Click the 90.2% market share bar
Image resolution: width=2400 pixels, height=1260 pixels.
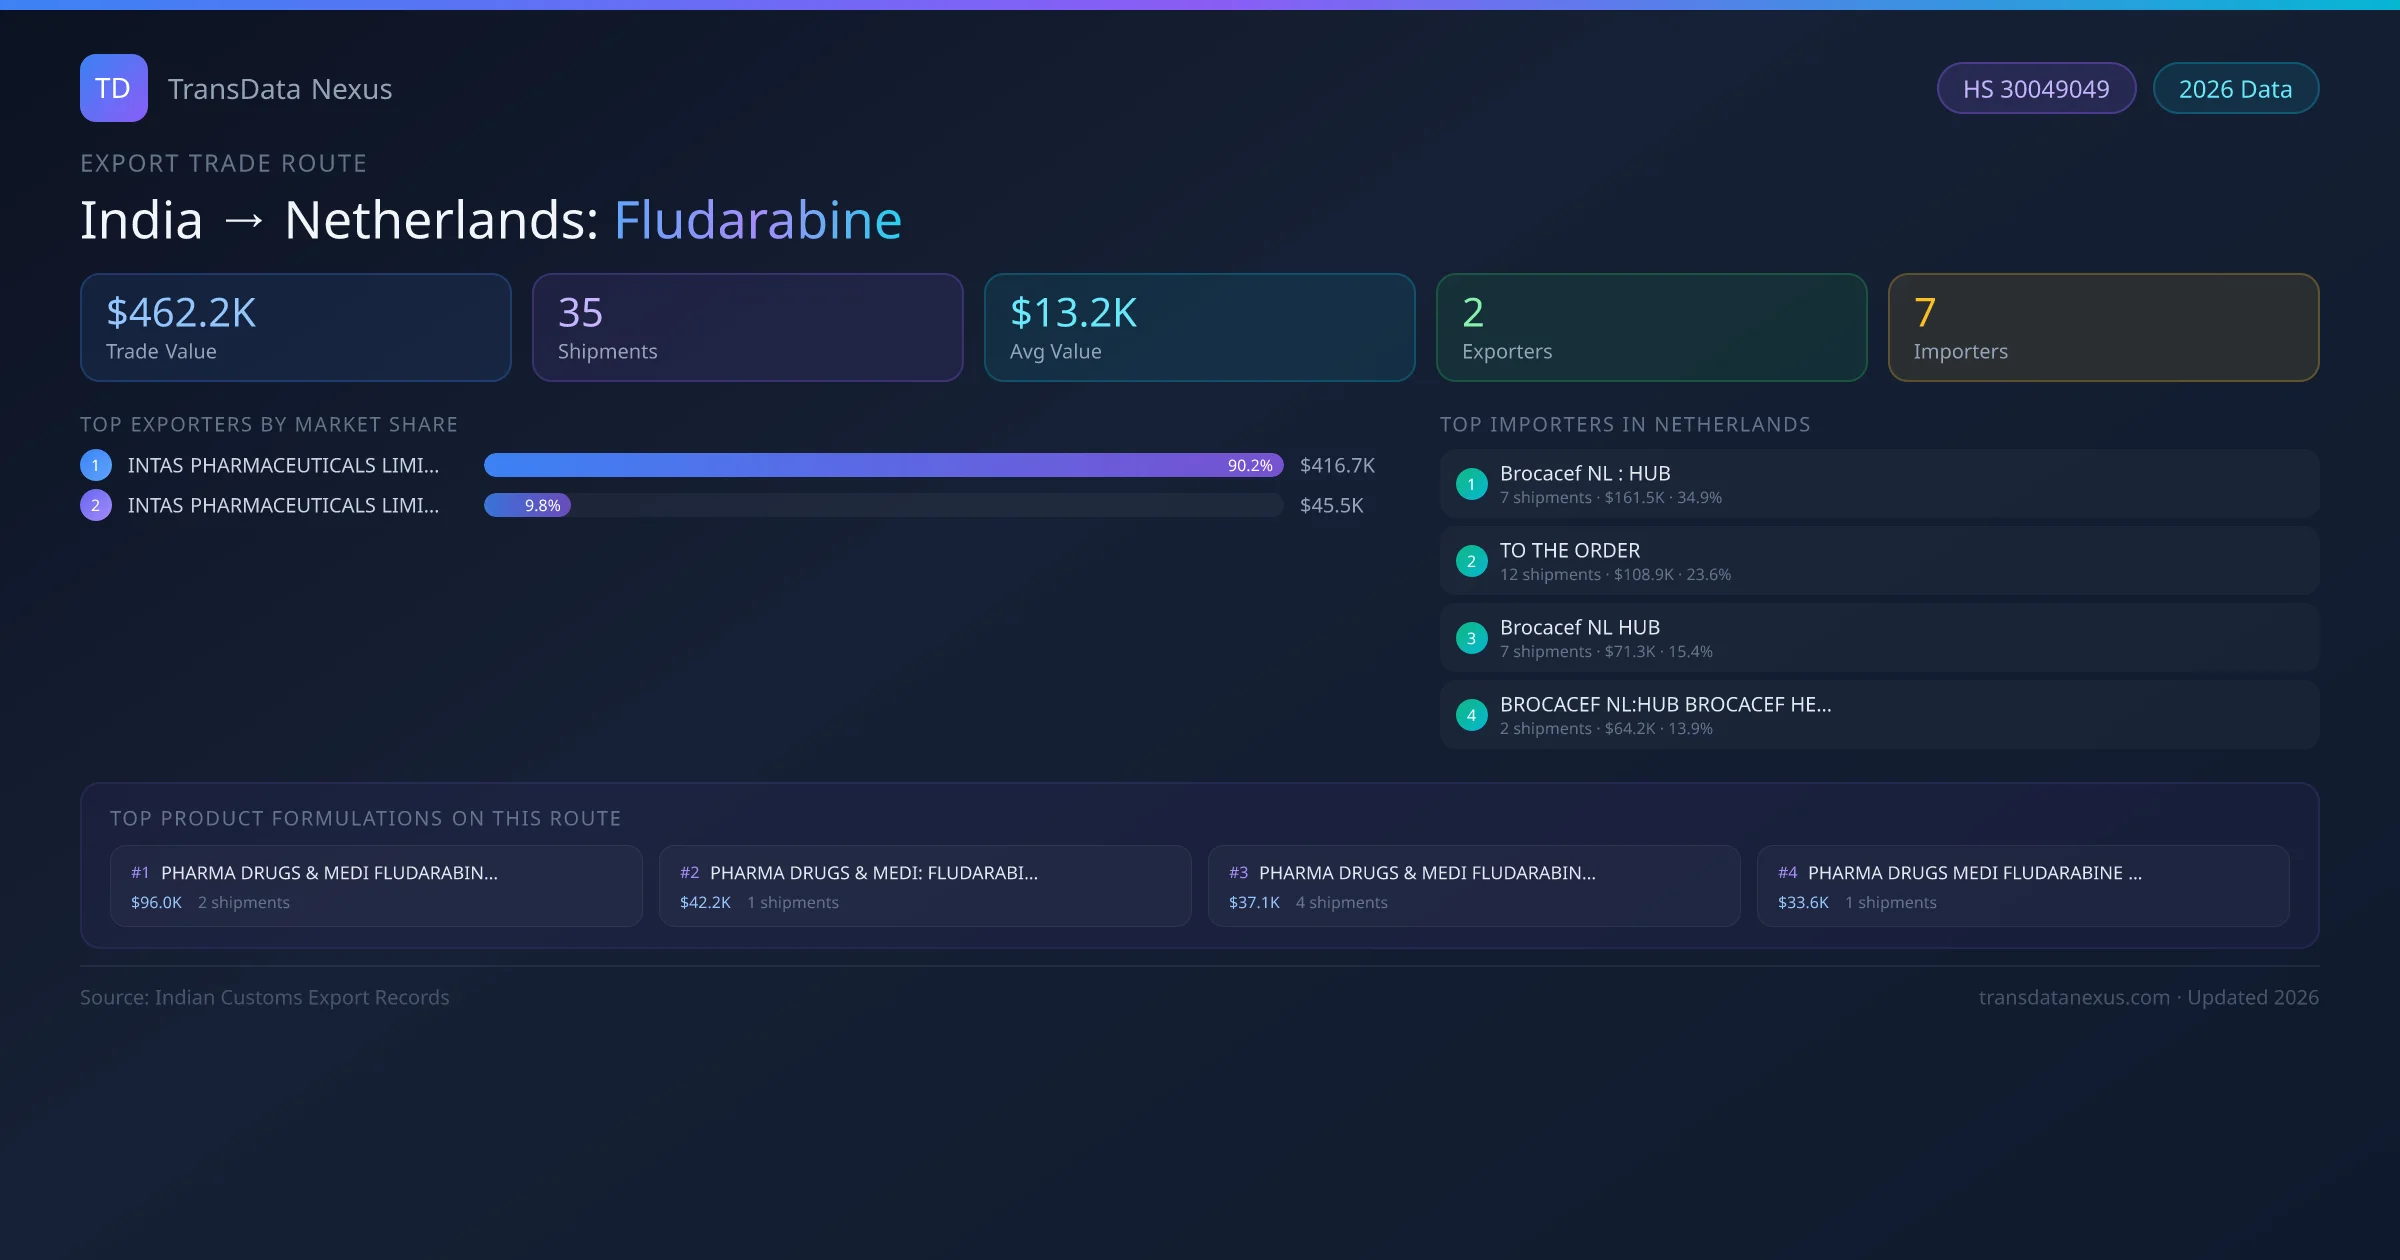tap(883, 465)
